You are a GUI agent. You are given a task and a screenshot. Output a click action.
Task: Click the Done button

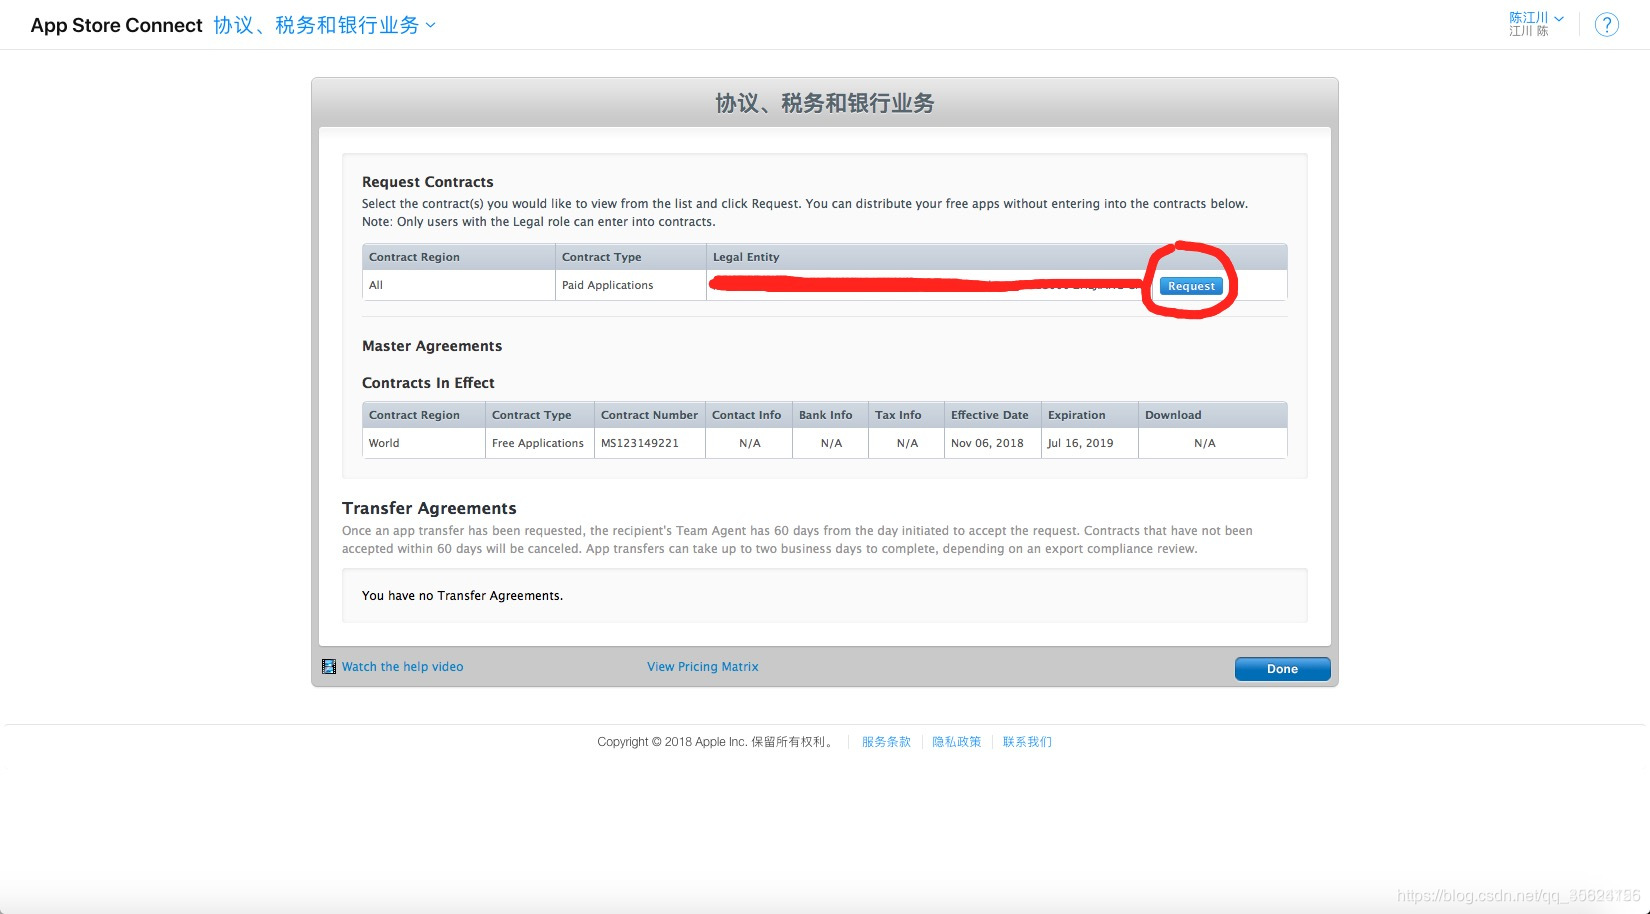pos(1282,669)
